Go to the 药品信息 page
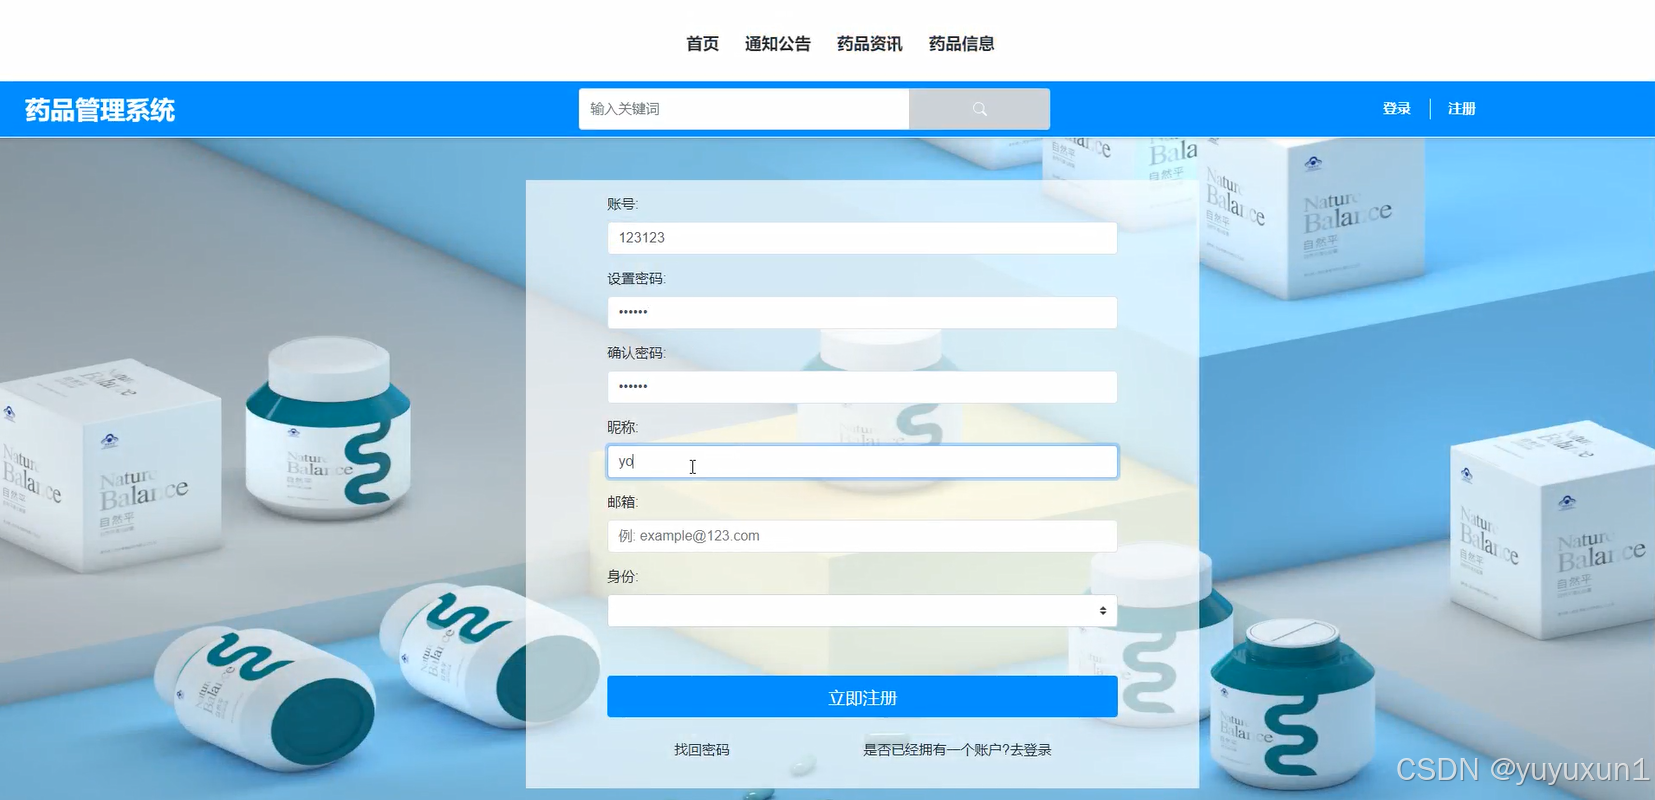The width and height of the screenshot is (1655, 800). point(961,44)
